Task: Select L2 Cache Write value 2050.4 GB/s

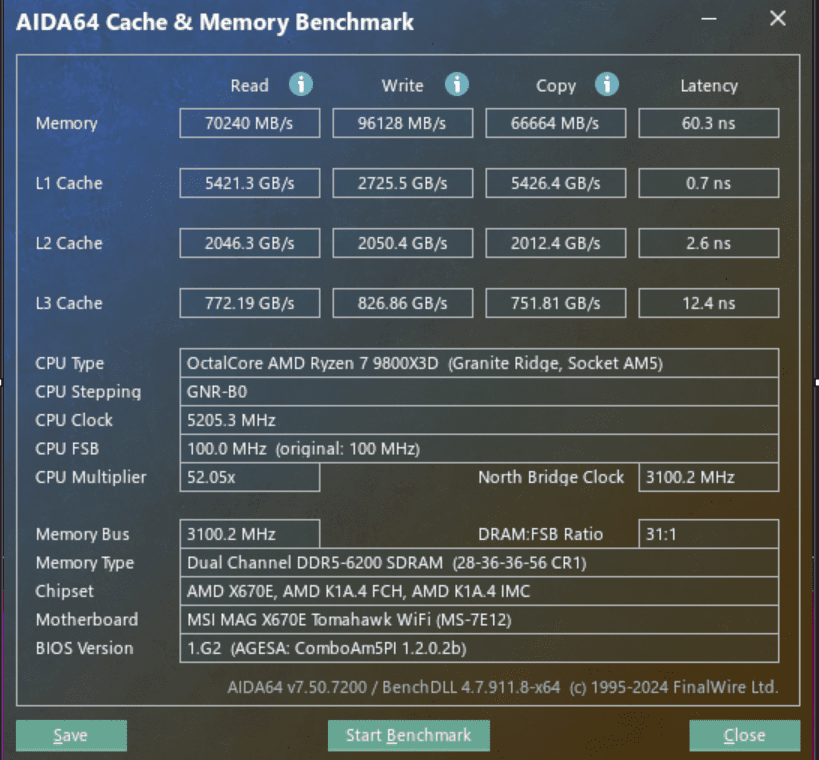Action: [x=403, y=243]
